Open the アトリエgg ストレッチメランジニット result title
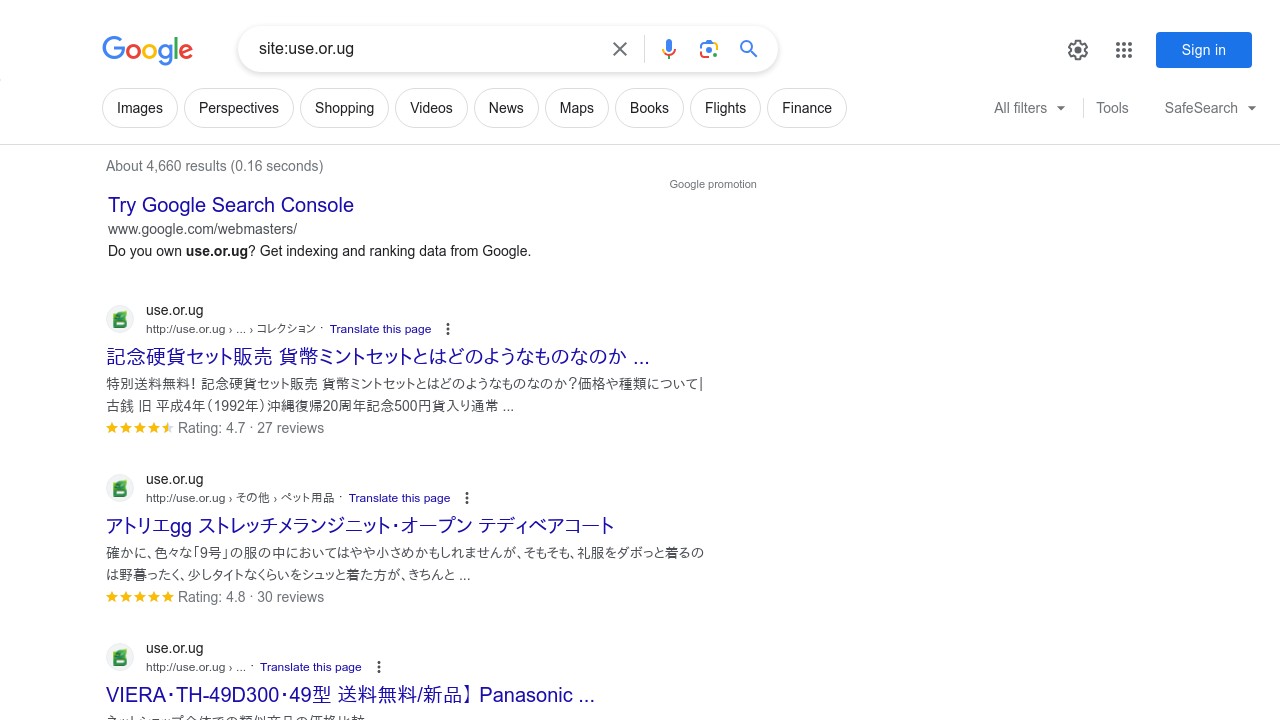Viewport: 1280px width, 720px height. click(360, 526)
